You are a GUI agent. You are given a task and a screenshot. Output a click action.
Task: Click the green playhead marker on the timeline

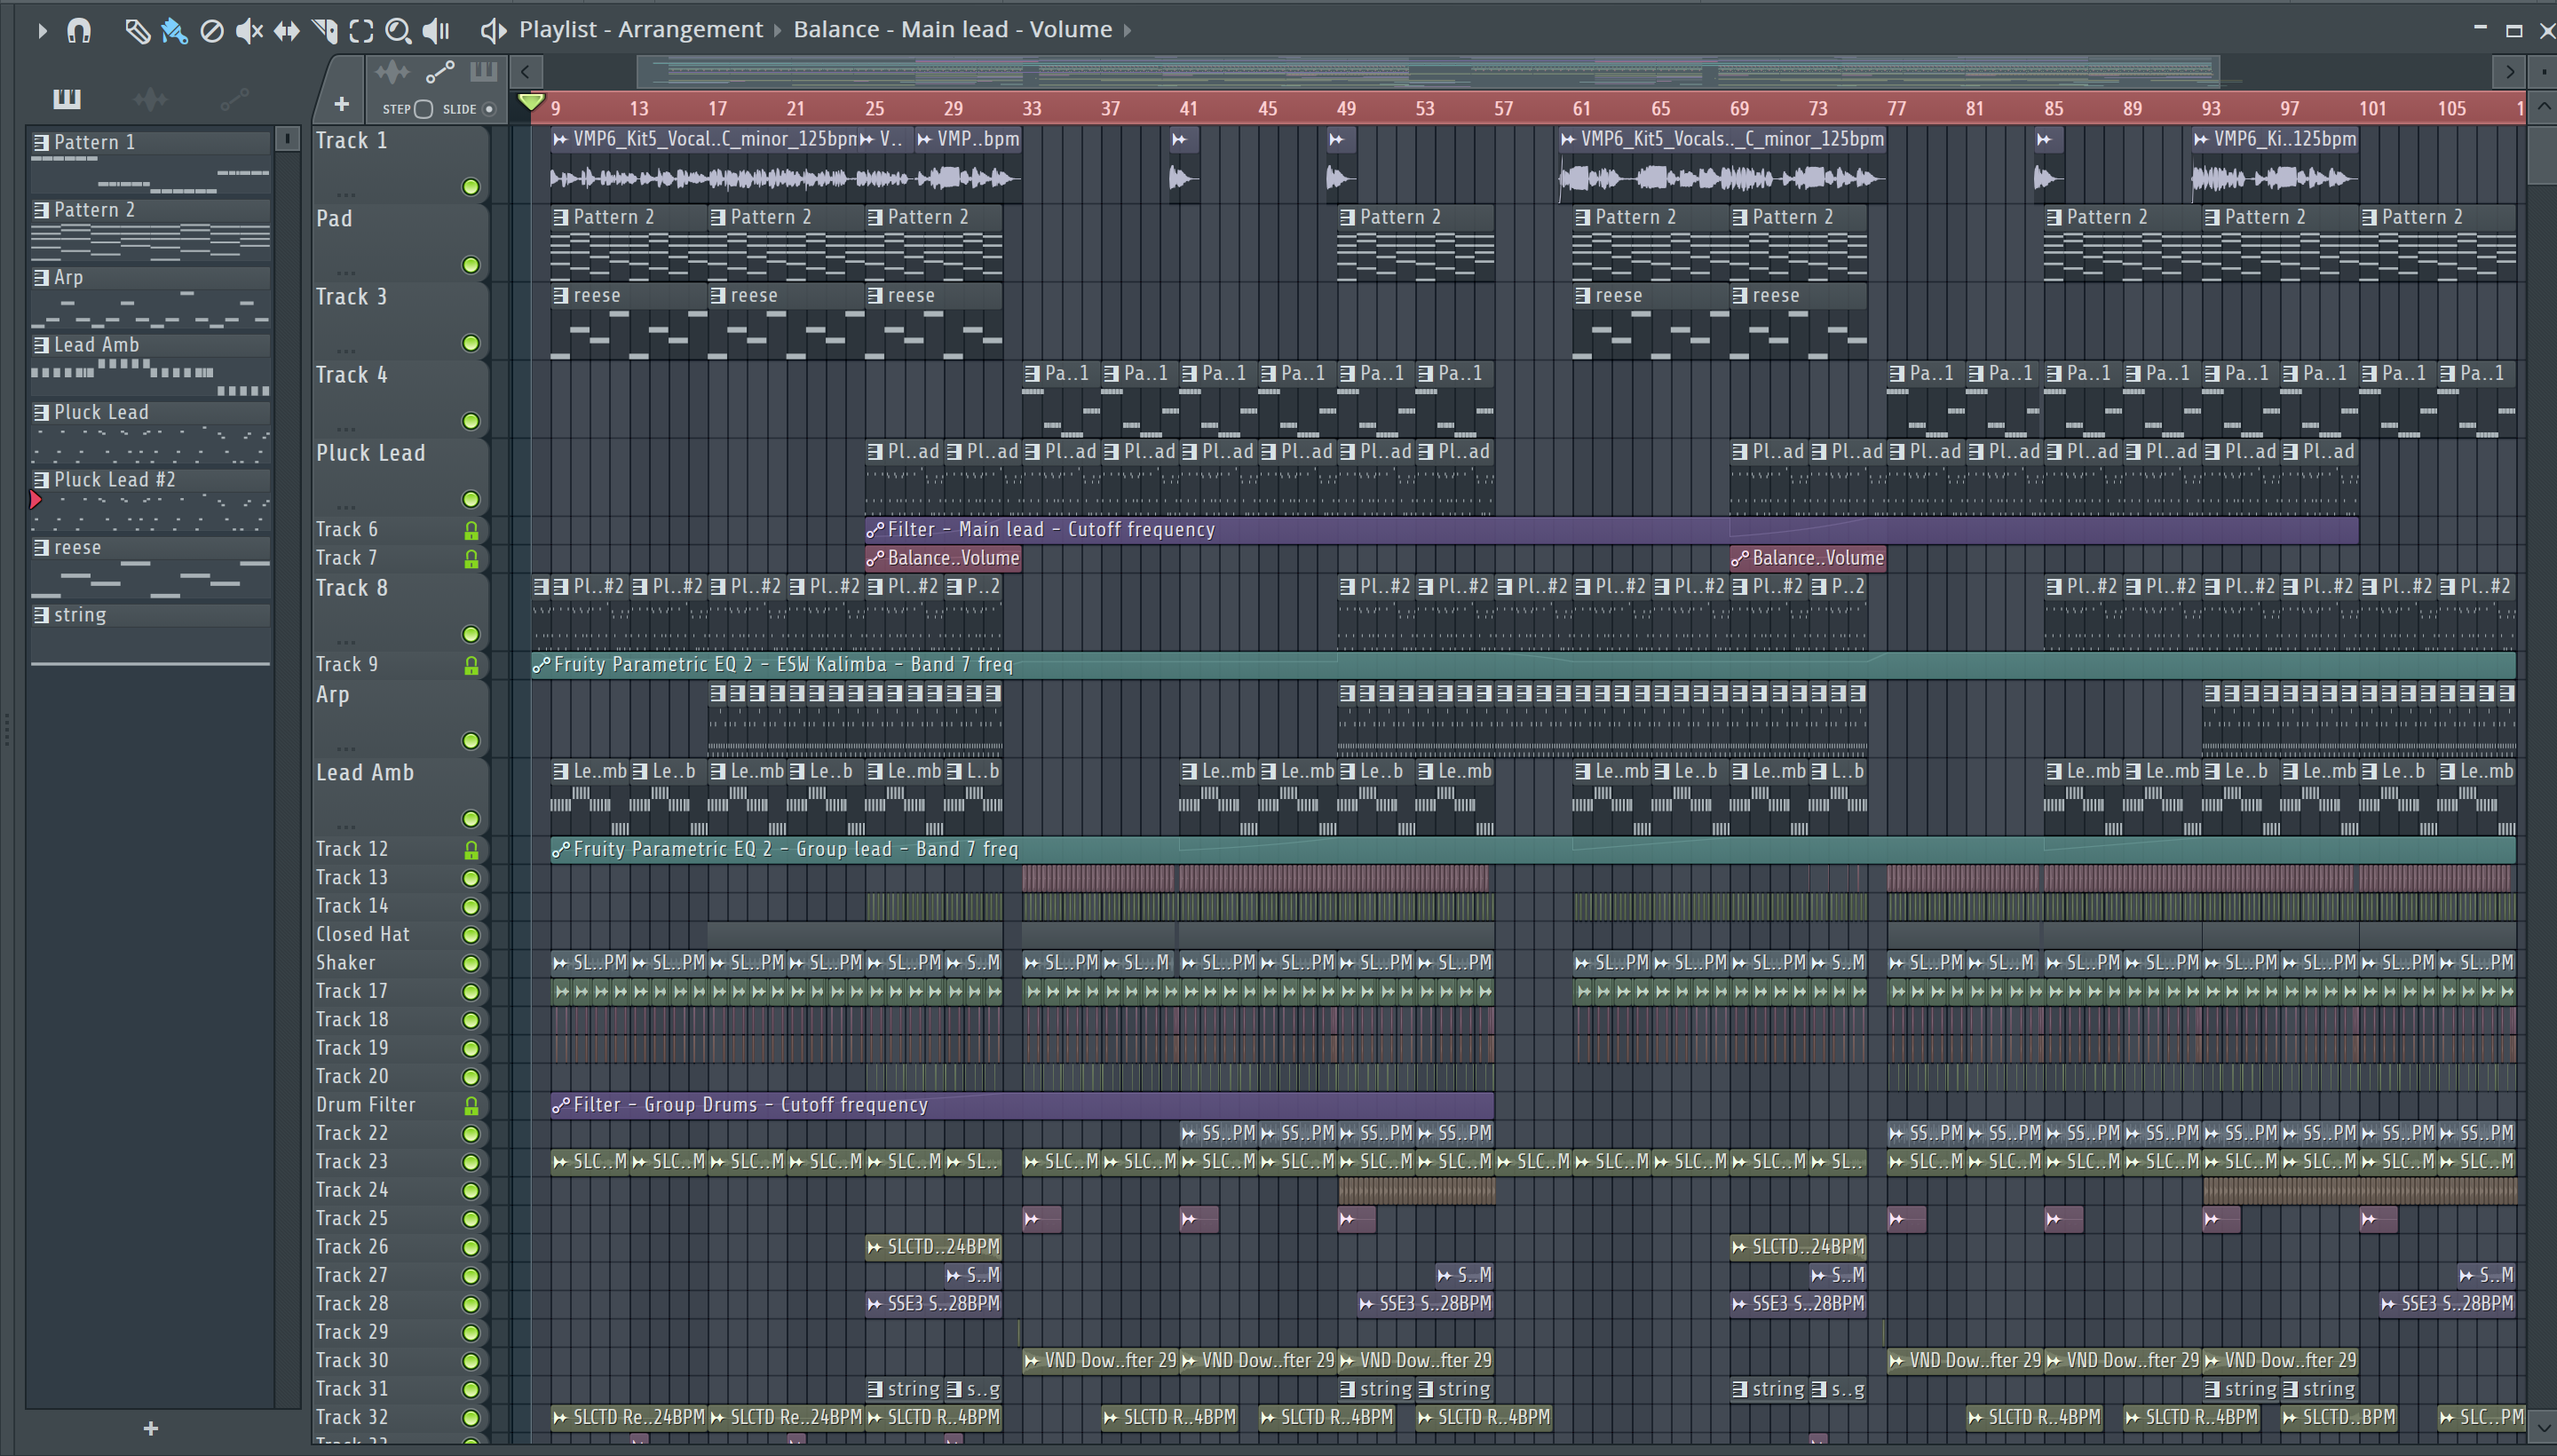click(532, 102)
